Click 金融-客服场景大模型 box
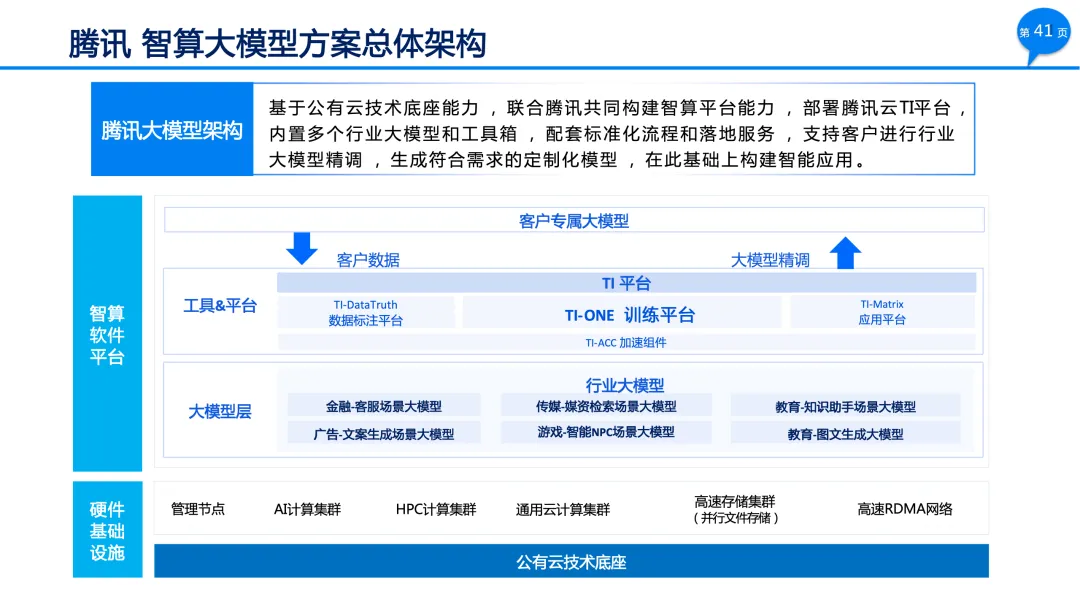This screenshot has width=1080, height=608. pyautogui.click(x=384, y=406)
